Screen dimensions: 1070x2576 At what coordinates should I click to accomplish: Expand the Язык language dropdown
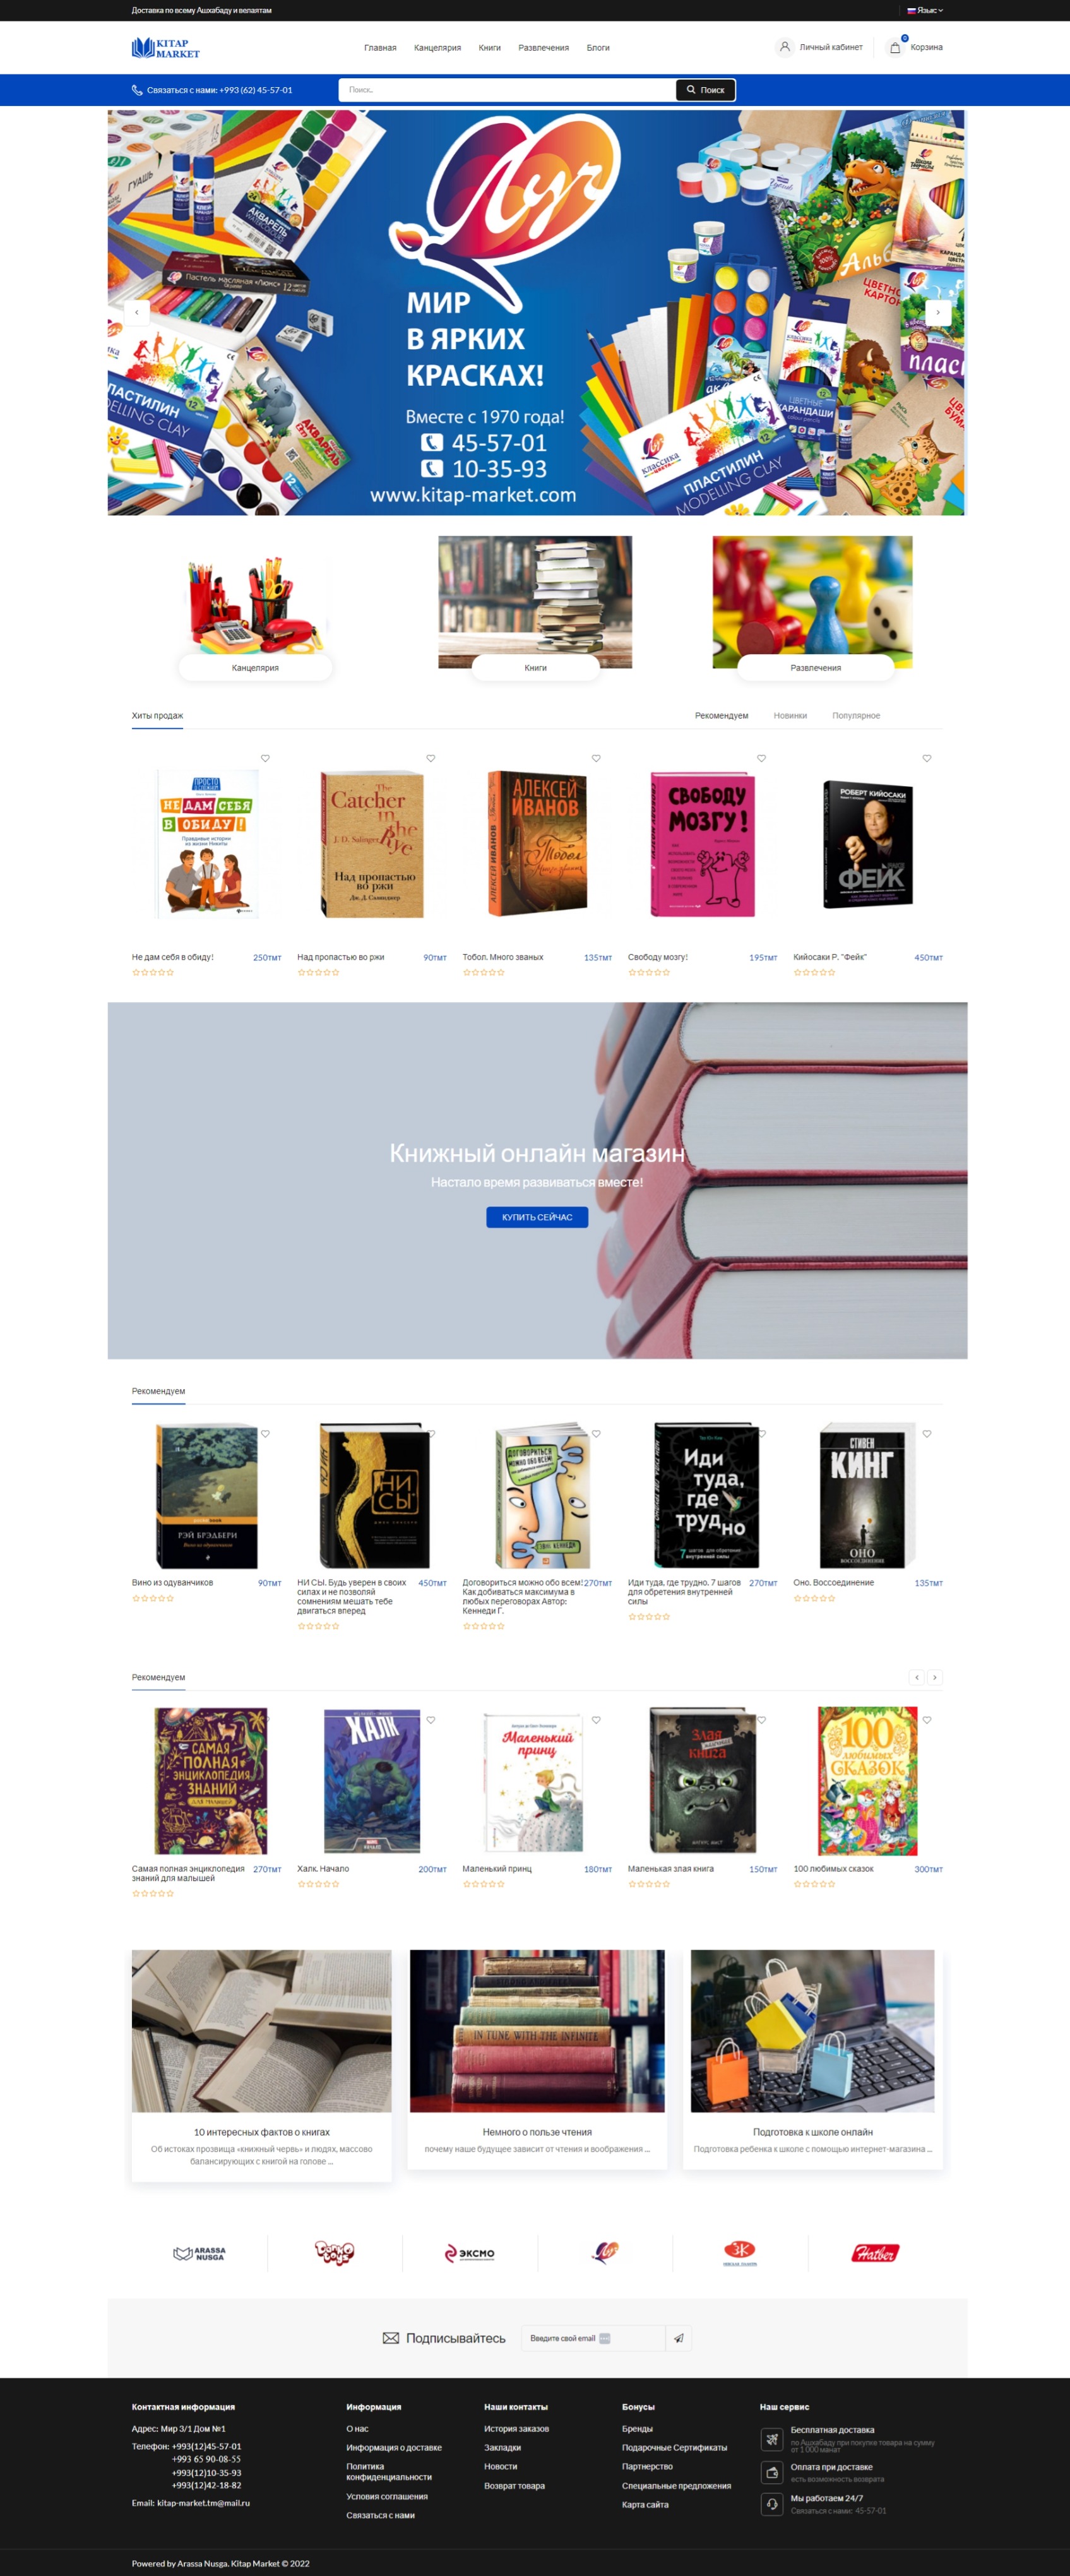925,10
